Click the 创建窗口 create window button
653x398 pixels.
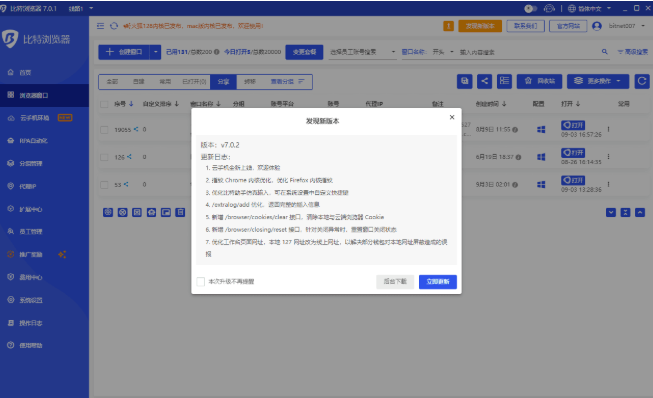coord(124,52)
